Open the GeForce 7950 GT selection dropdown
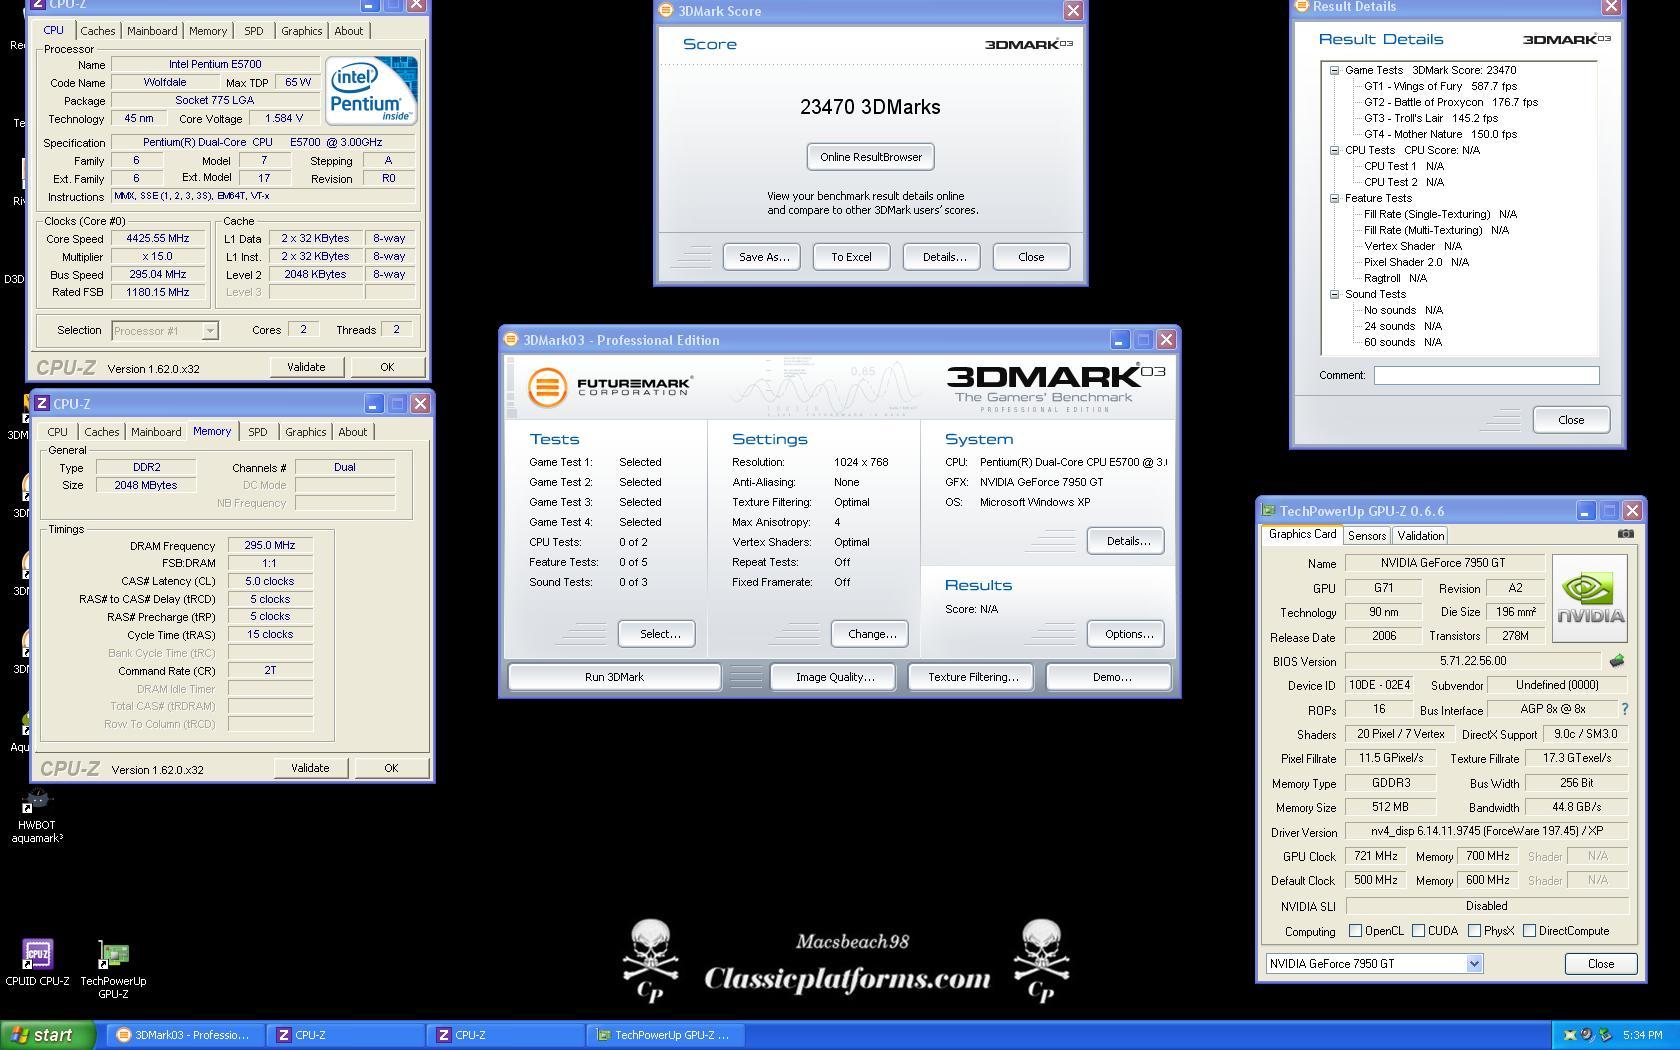 click(1474, 964)
